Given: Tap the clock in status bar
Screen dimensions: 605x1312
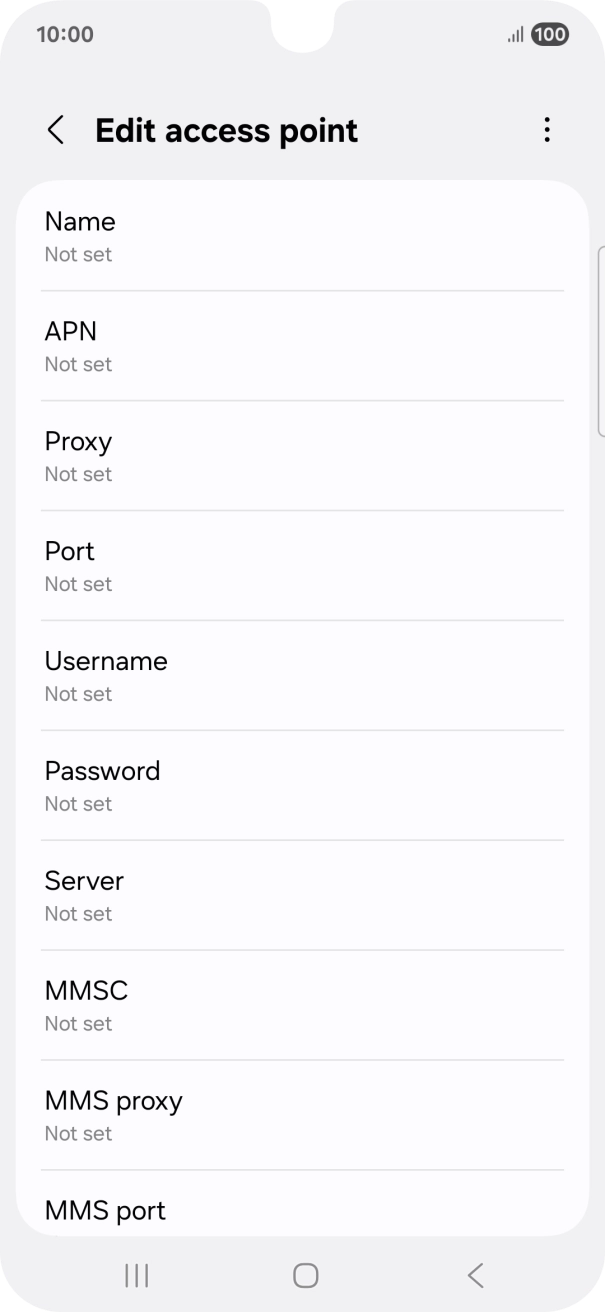Looking at the screenshot, I should 65,34.
